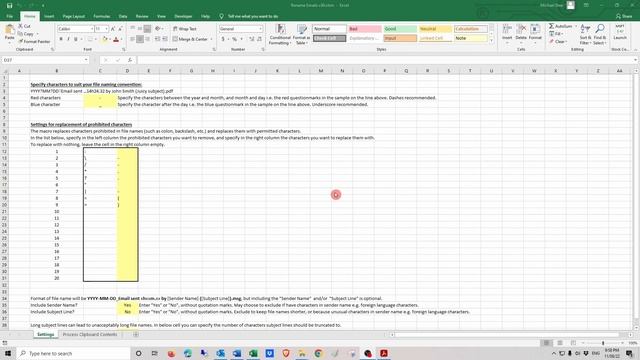The width and height of the screenshot is (640, 360).
Task: Apply the Calculation cell style
Action: (x=471, y=29)
